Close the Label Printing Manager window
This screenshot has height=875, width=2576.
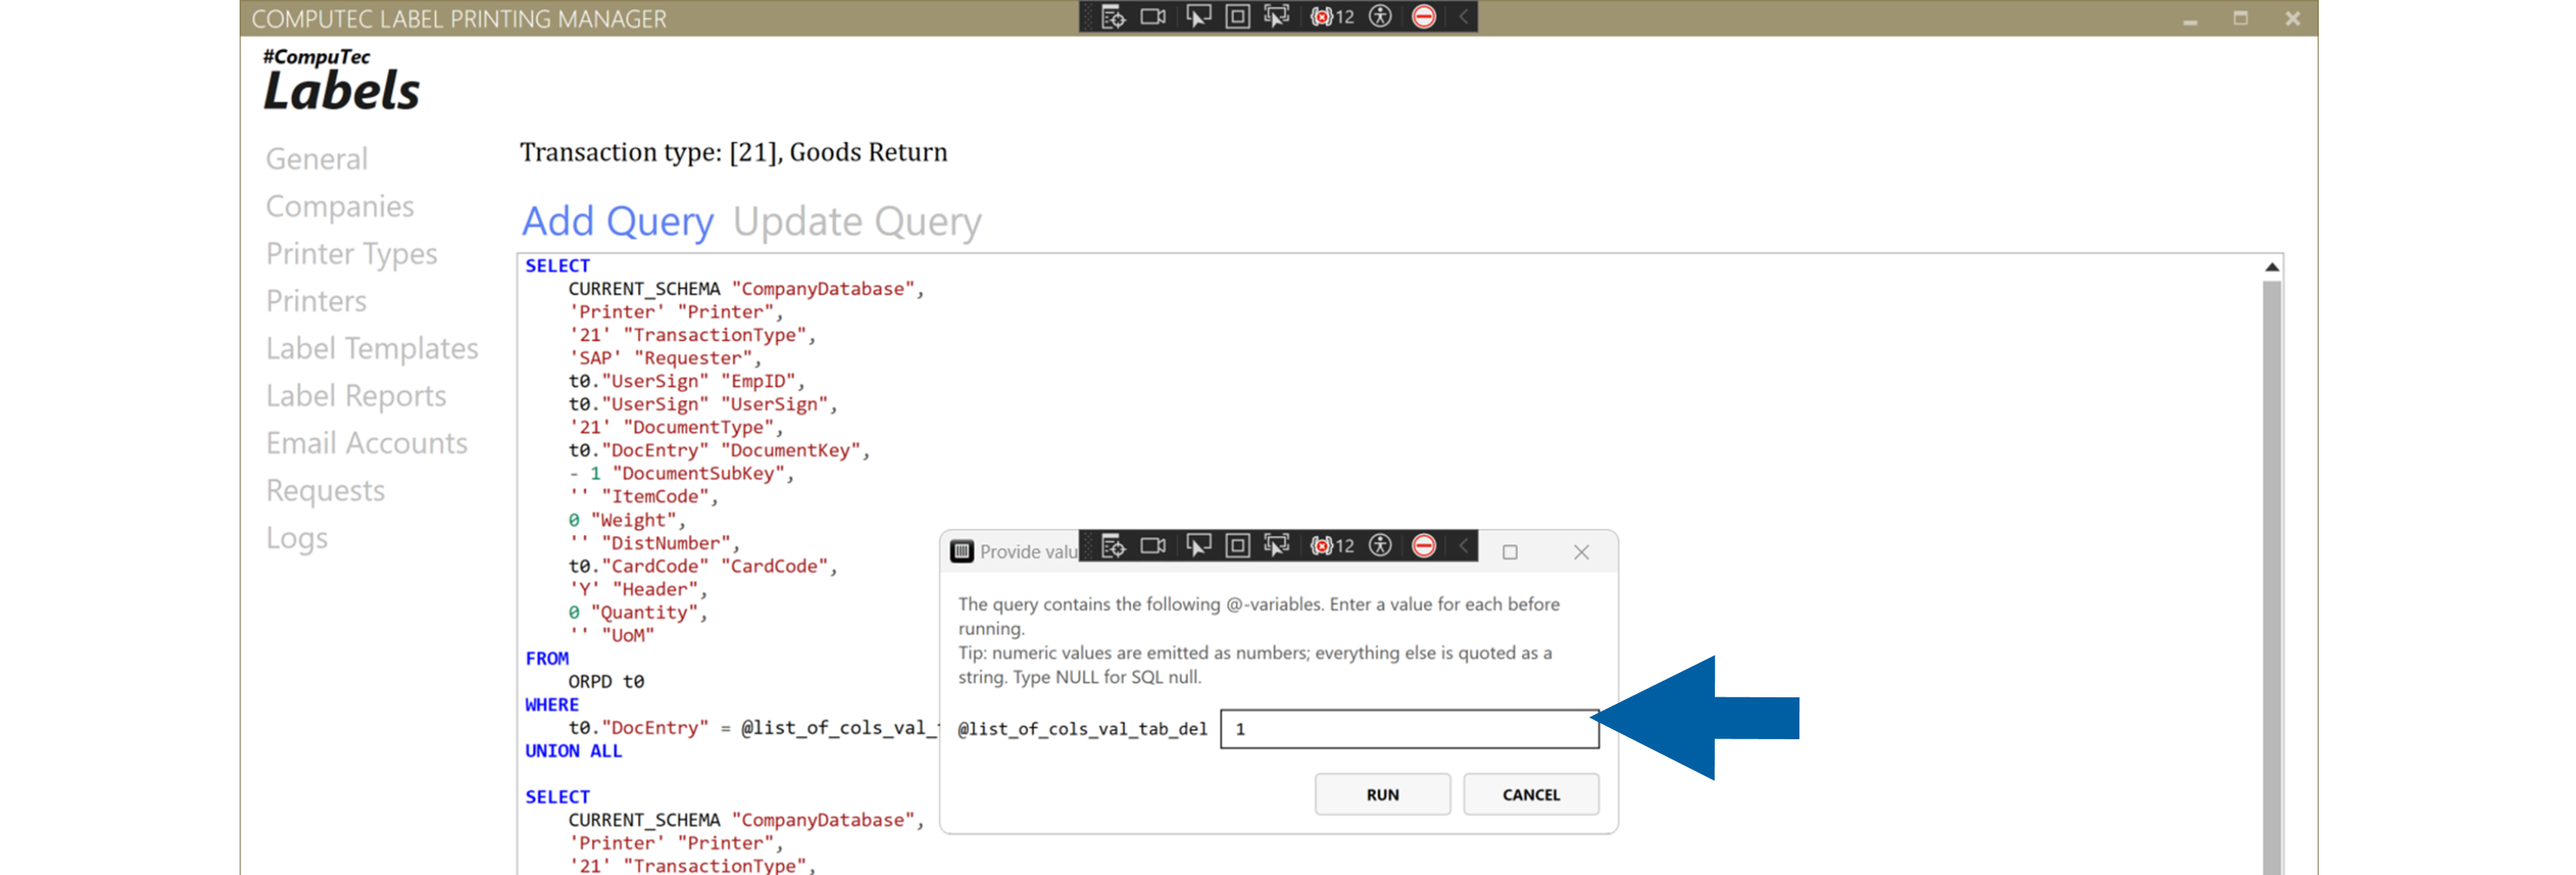[2293, 19]
